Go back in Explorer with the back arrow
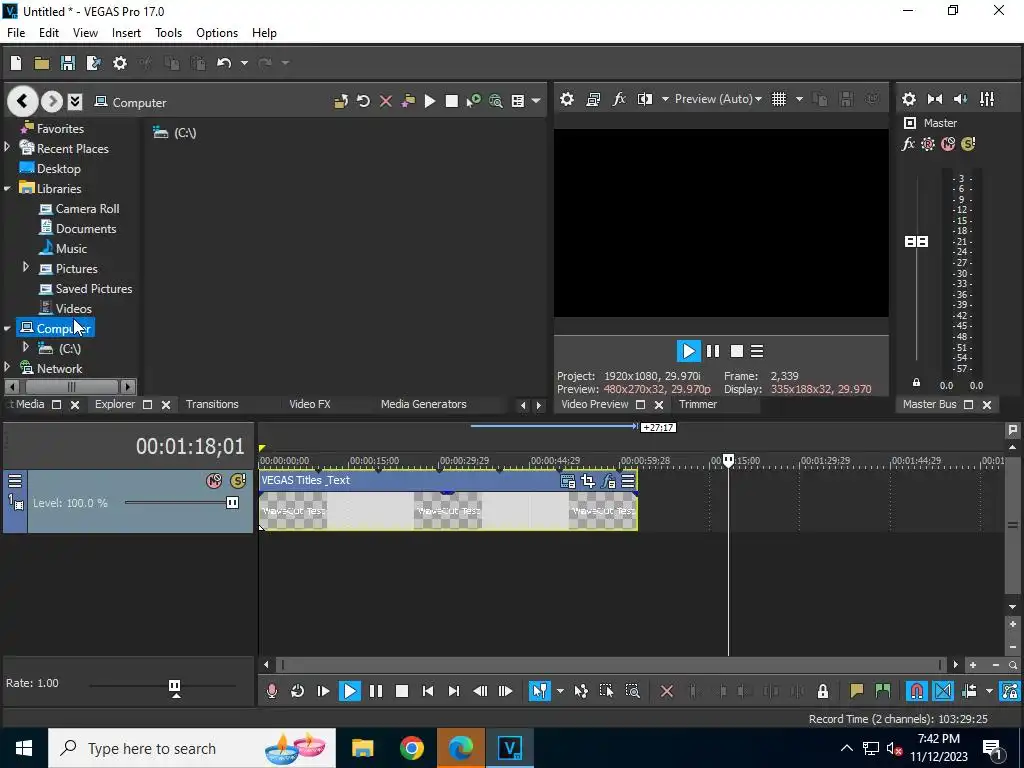This screenshot has height=768, width=1024. pyautogui.click(x=22, y=101)
